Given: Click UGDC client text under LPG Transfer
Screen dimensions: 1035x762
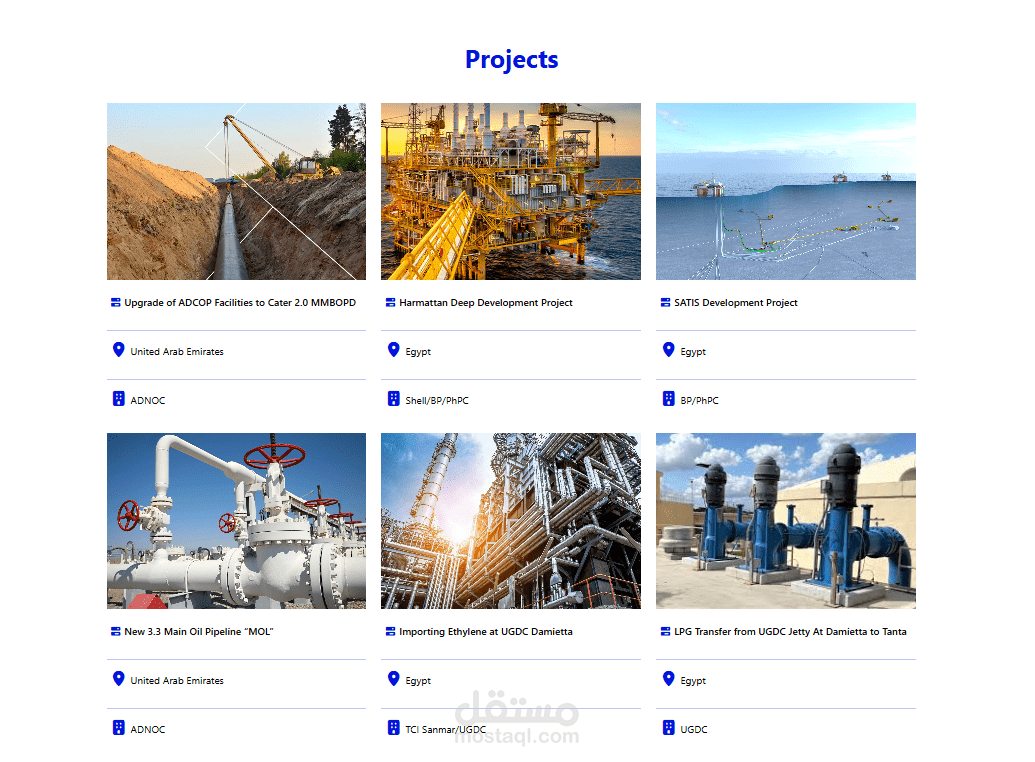Looking at the screenshot, I should pyautogui.click(x=694, y=729).
